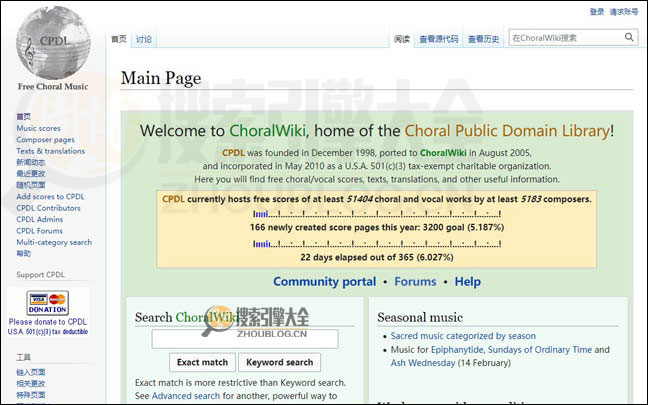Open the Forums link in welcome box
Image resolution: width=648 pixels, height=405 pixels.
(415, 282)
